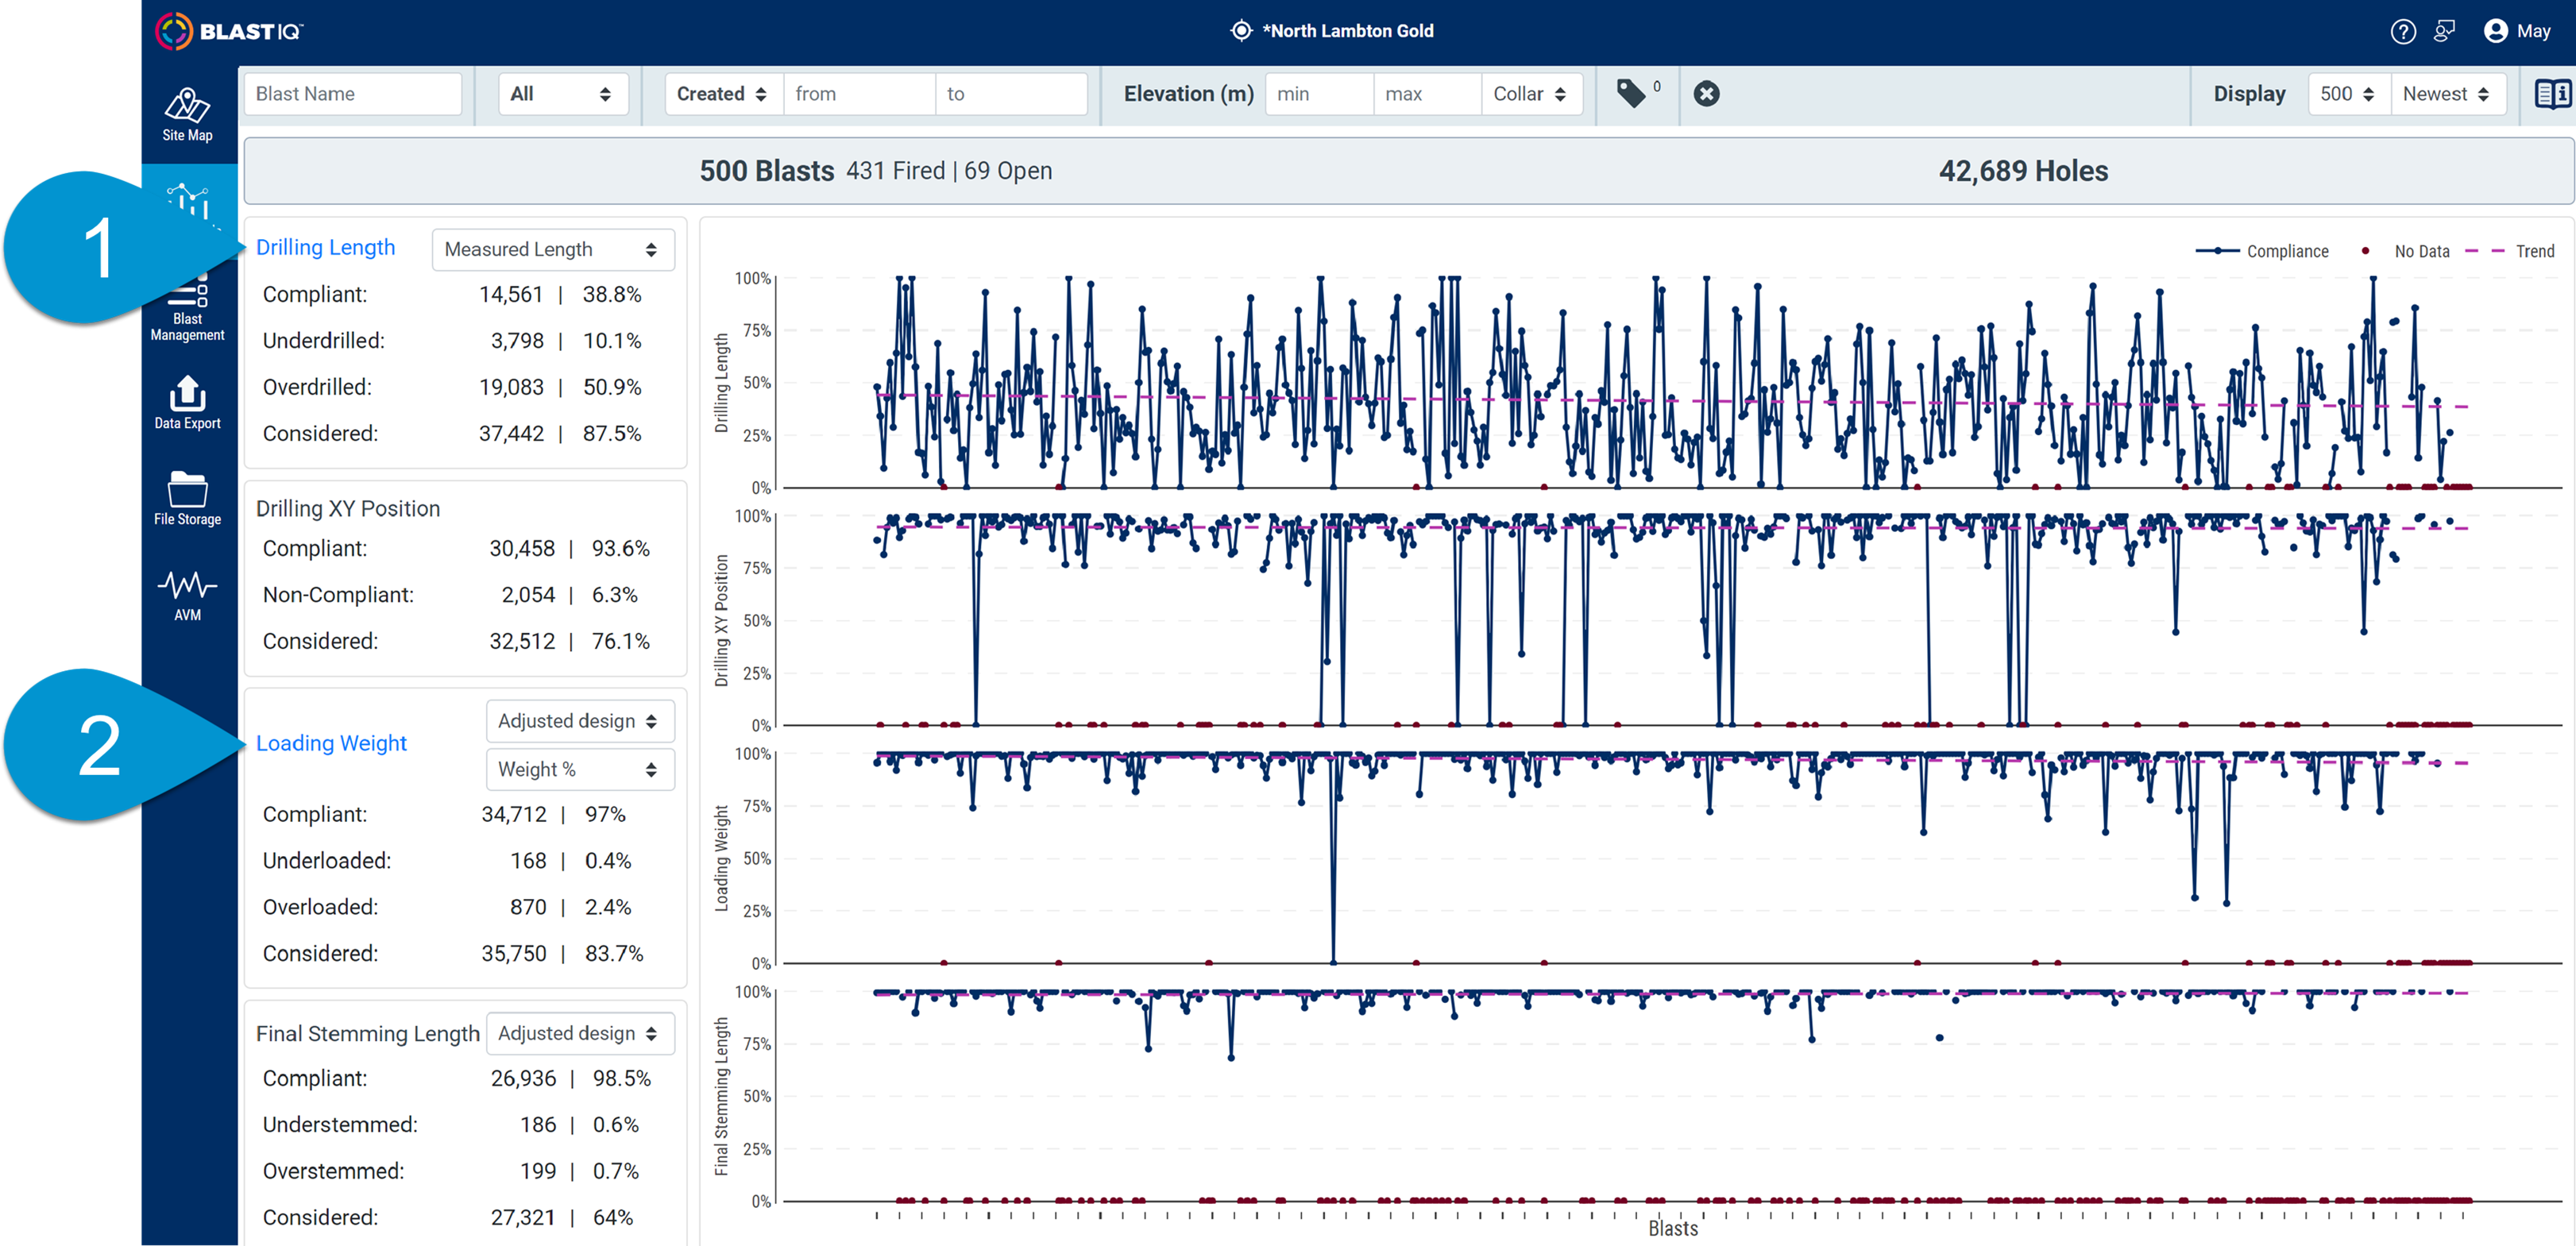This screenshot has width=2576, height=1246.
Task: Toggle the Compliance series in the legend
Action: pyautogui.click(x=2261, y=251)
